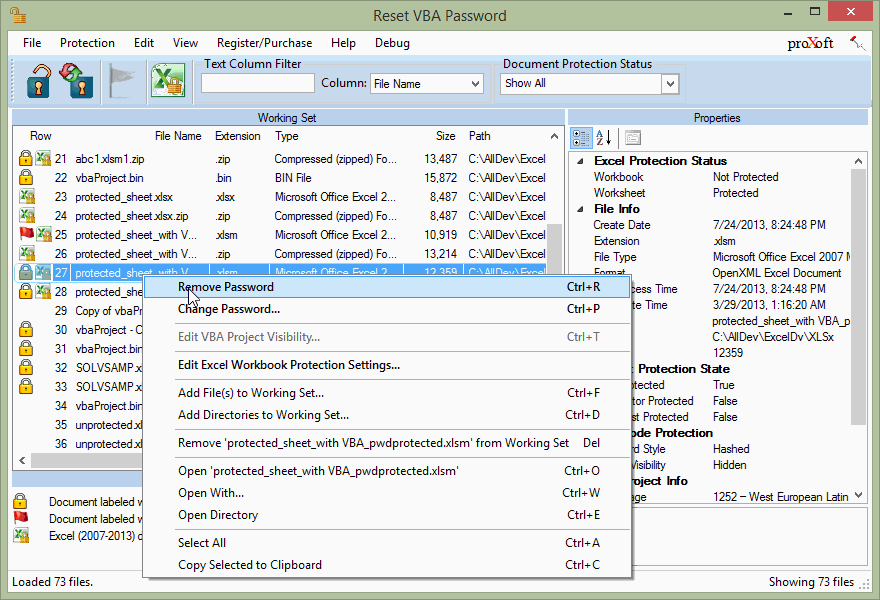Switch properties to Categorized view

pyautogui.click(x=580, y=138)
